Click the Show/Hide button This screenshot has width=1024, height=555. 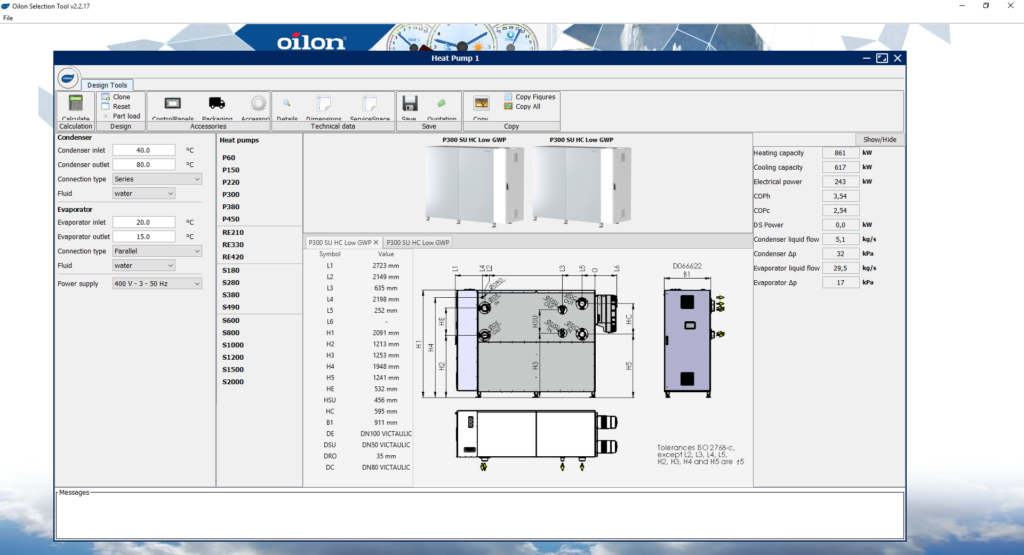(880, 139)
